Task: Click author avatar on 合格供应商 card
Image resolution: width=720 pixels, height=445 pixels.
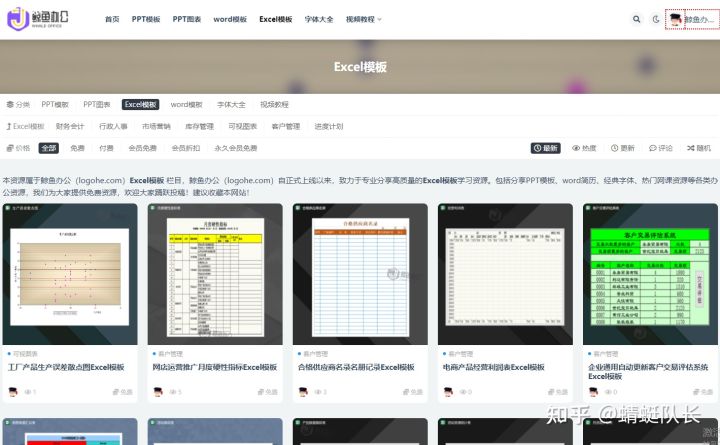Action: click(x=303, y=392)
